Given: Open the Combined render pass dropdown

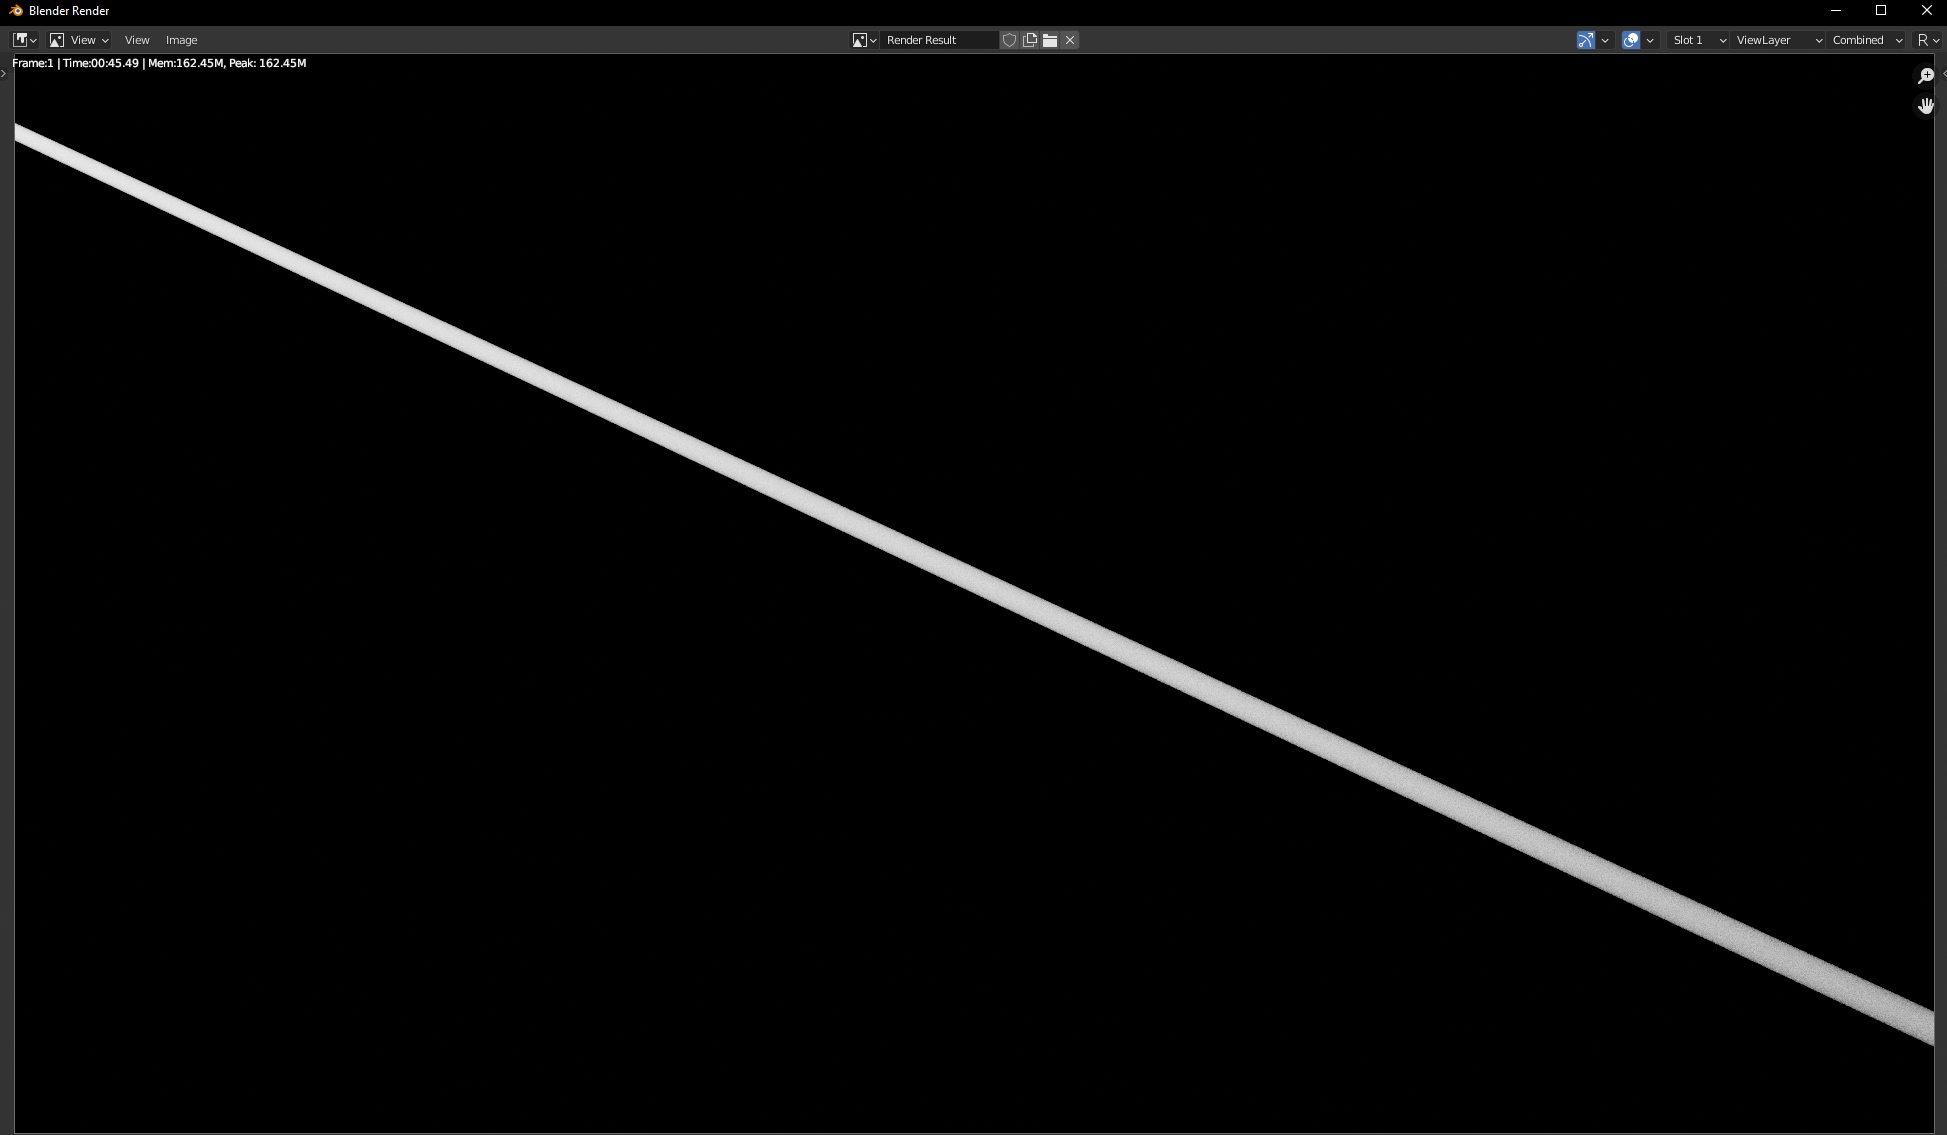Looking at the screenshot, I should click(x=1866, y=40).
